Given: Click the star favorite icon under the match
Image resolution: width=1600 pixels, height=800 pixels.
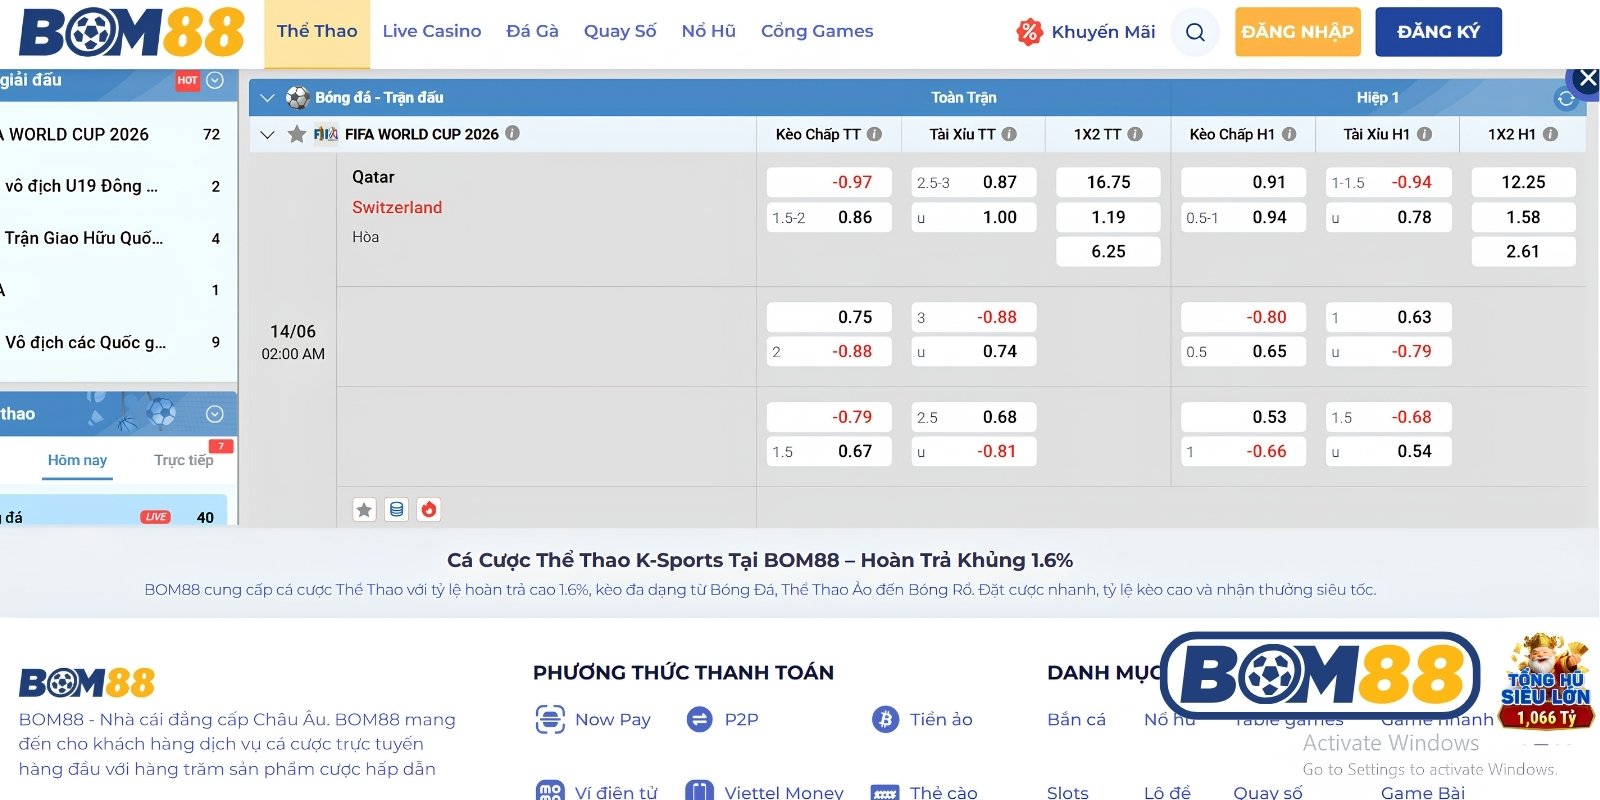Looking at the screenshot, I should 364,510.
